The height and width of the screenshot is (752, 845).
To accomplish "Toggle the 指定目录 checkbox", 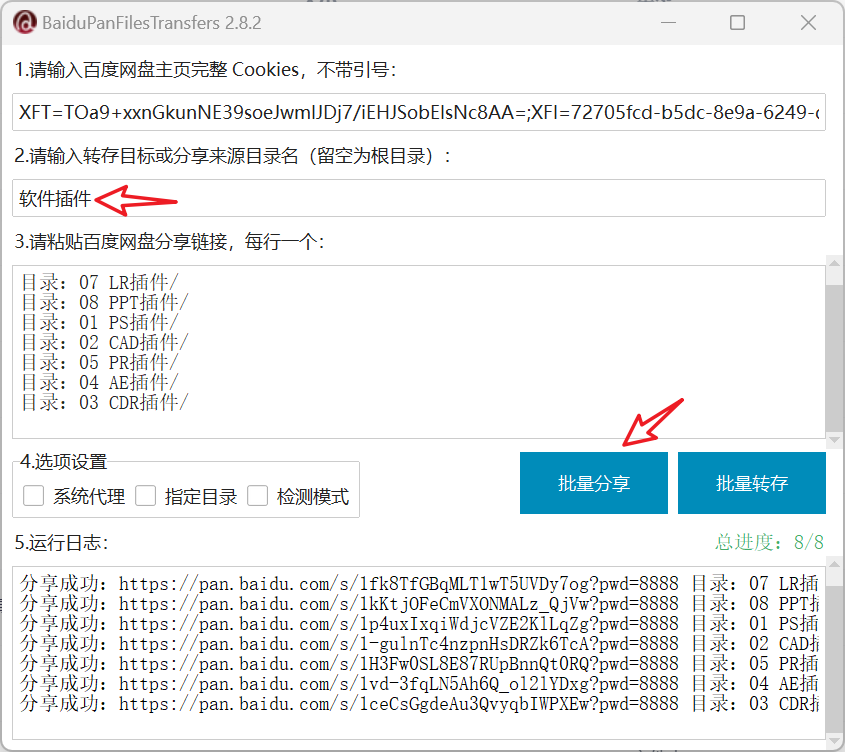I will (146, 496).
